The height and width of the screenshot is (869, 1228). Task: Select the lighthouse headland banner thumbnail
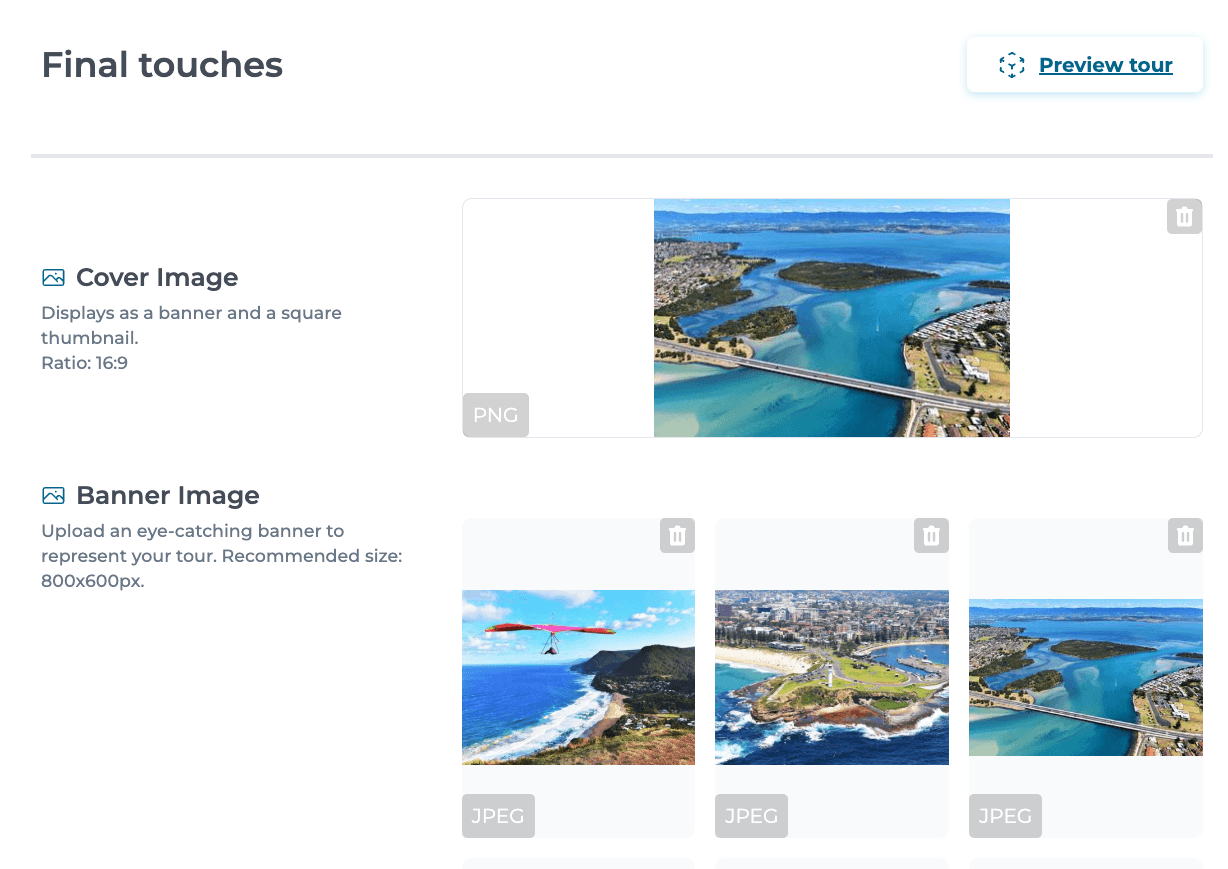point(831,677)
